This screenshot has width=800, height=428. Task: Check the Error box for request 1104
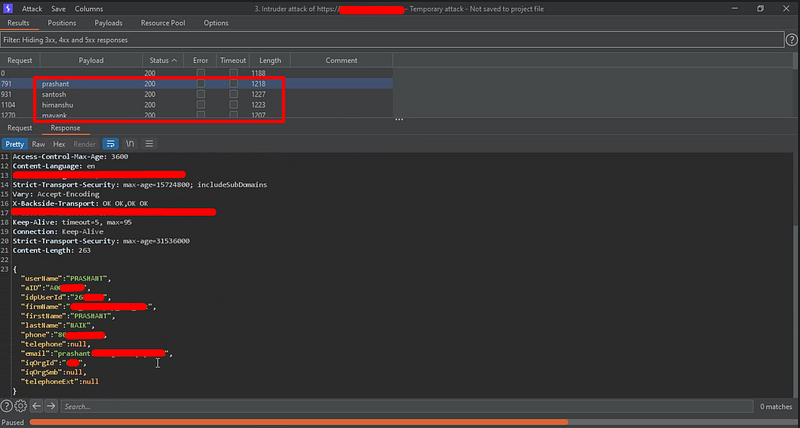201,105
